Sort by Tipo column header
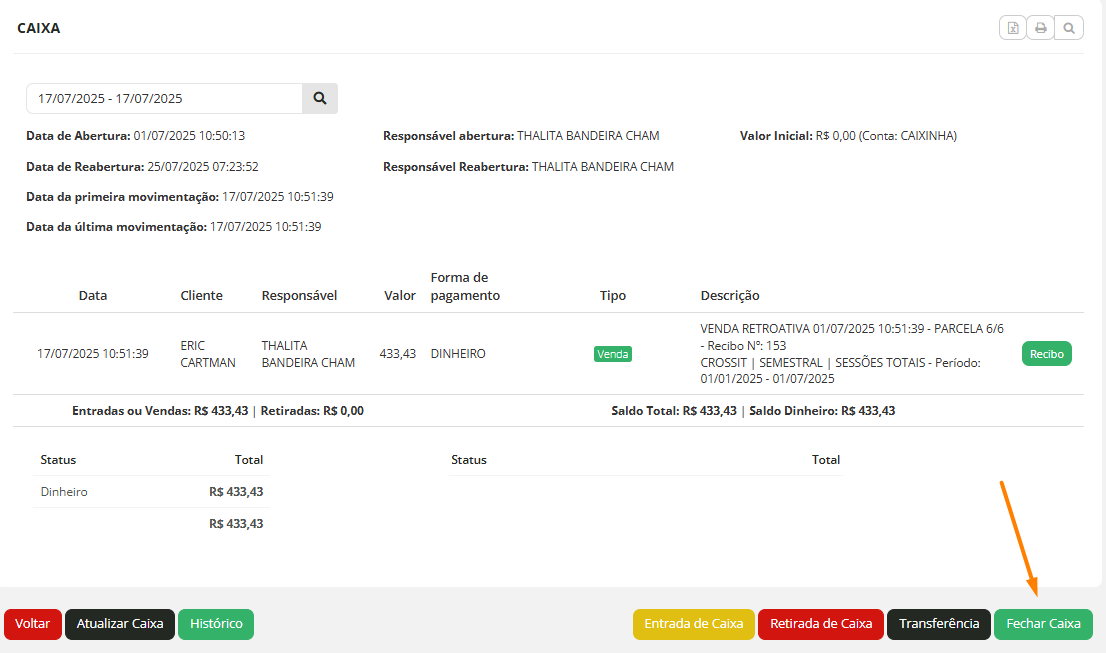 [x=613, y=295]
